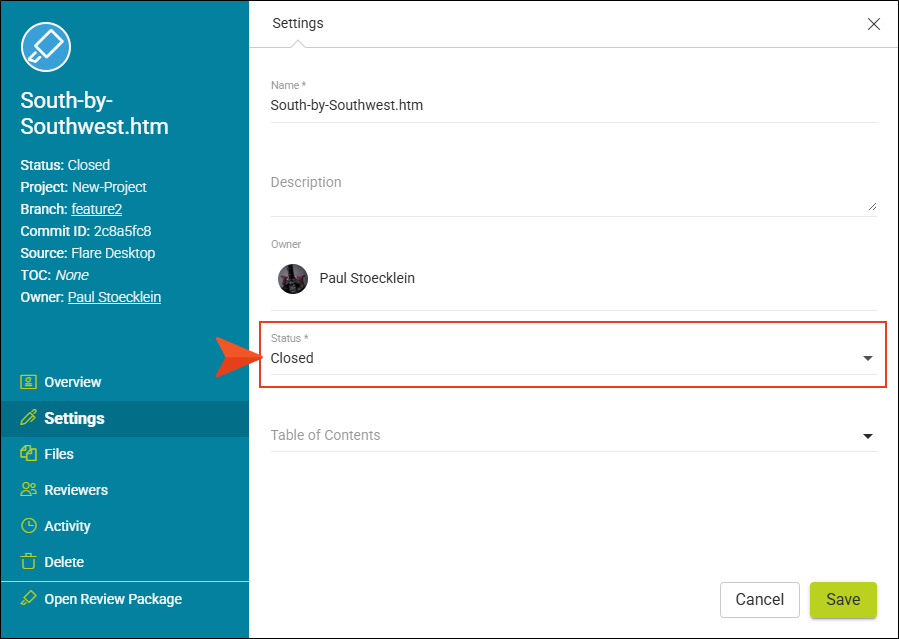
Task: Click the Reviewers people icon
Action: [28, 489]
